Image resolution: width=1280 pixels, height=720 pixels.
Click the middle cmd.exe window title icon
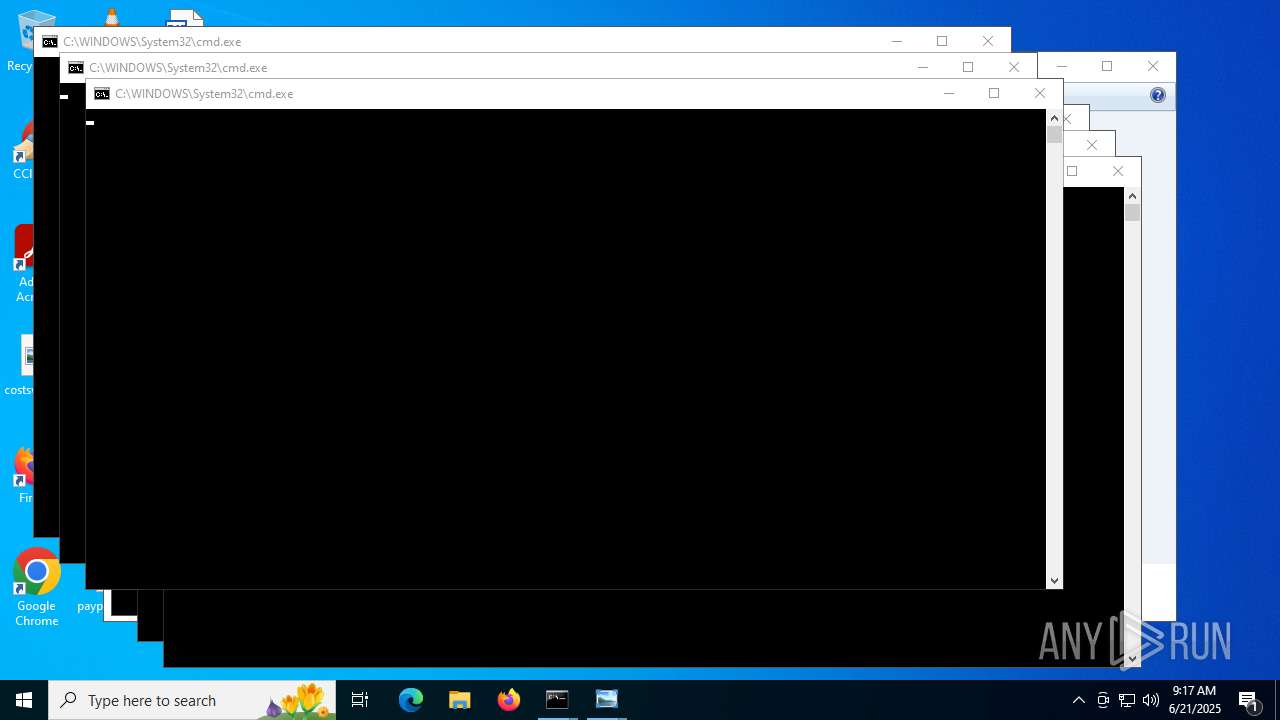pyautogui.click(x=76, y=68)
